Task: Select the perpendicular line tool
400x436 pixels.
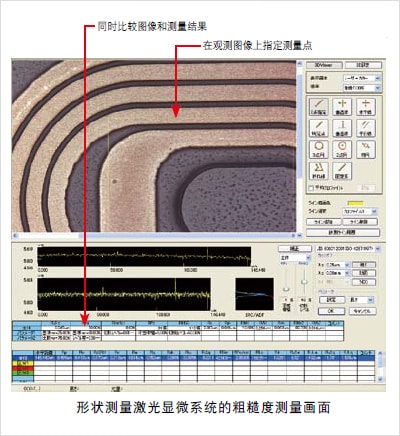Action: tap(342, 128)
